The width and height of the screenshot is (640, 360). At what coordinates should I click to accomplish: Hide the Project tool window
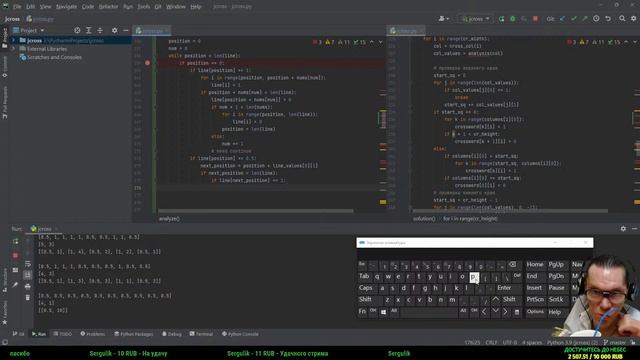tap(126, 31)
